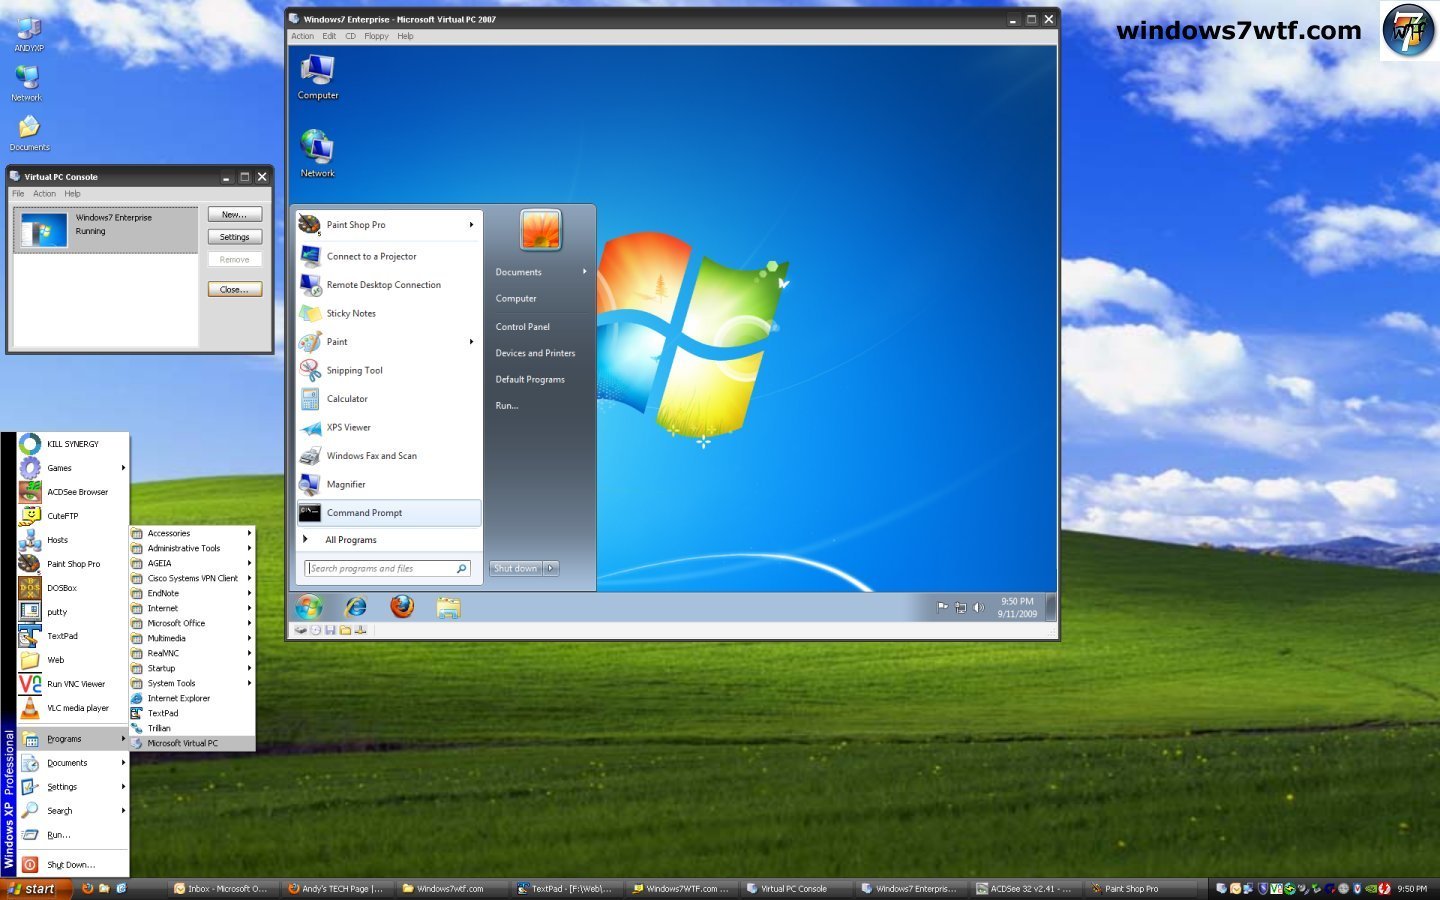Click the user account picture in Start menu
1440x900 pixels.
(541, 230)
